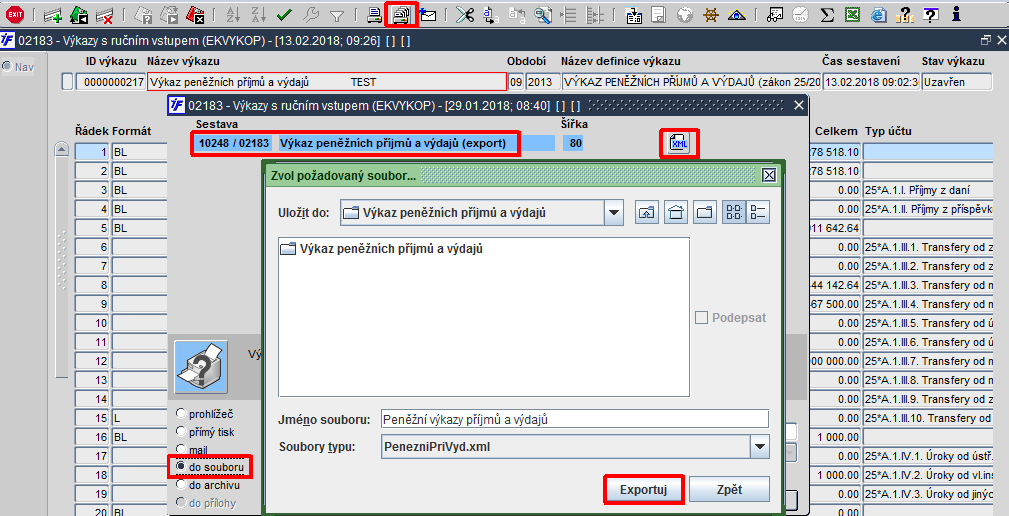Click the create new folder icon in dialog
The width and height of the screenshot is (1009, 516).
(x=705, y=212)
